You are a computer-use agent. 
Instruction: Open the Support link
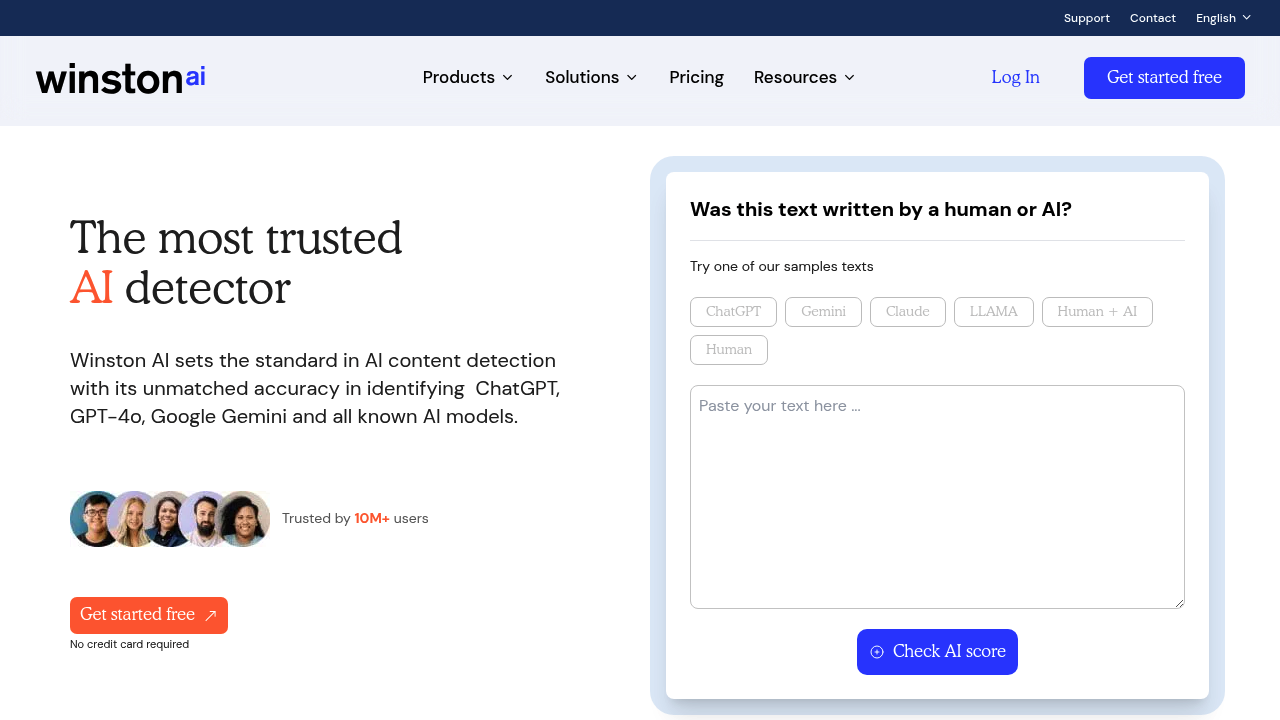(x=1086, y=18)
